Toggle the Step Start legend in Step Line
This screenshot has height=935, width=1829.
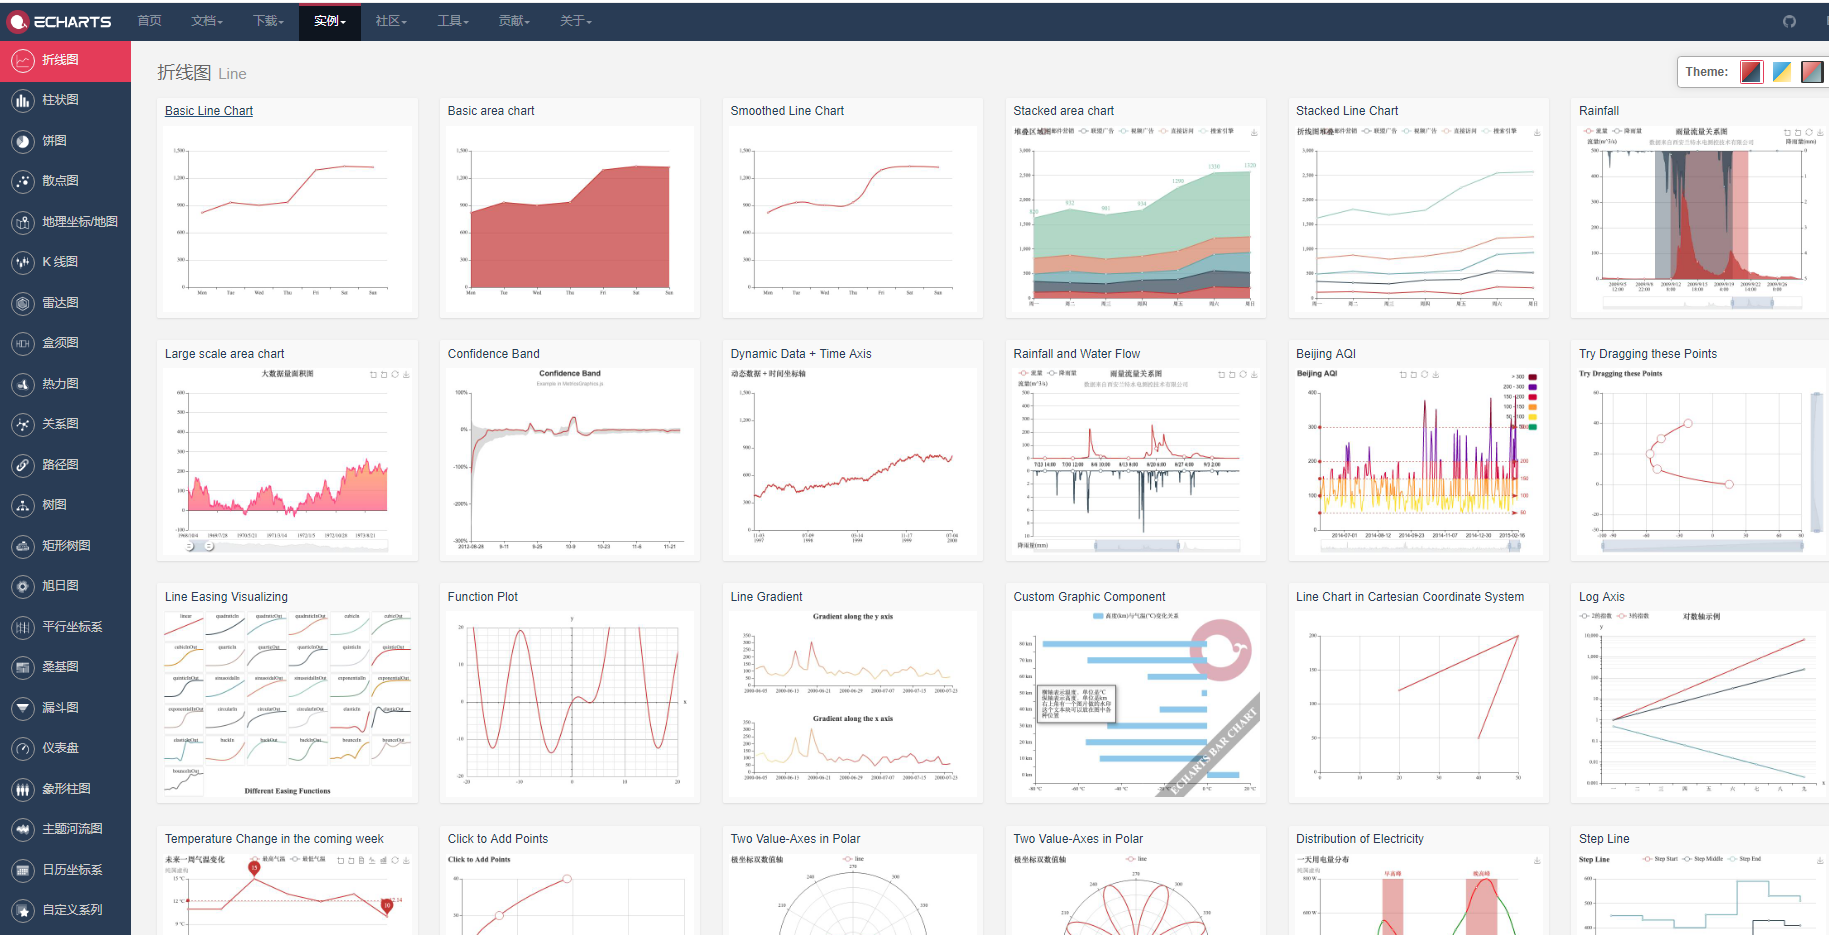[x=1662, y=859]
